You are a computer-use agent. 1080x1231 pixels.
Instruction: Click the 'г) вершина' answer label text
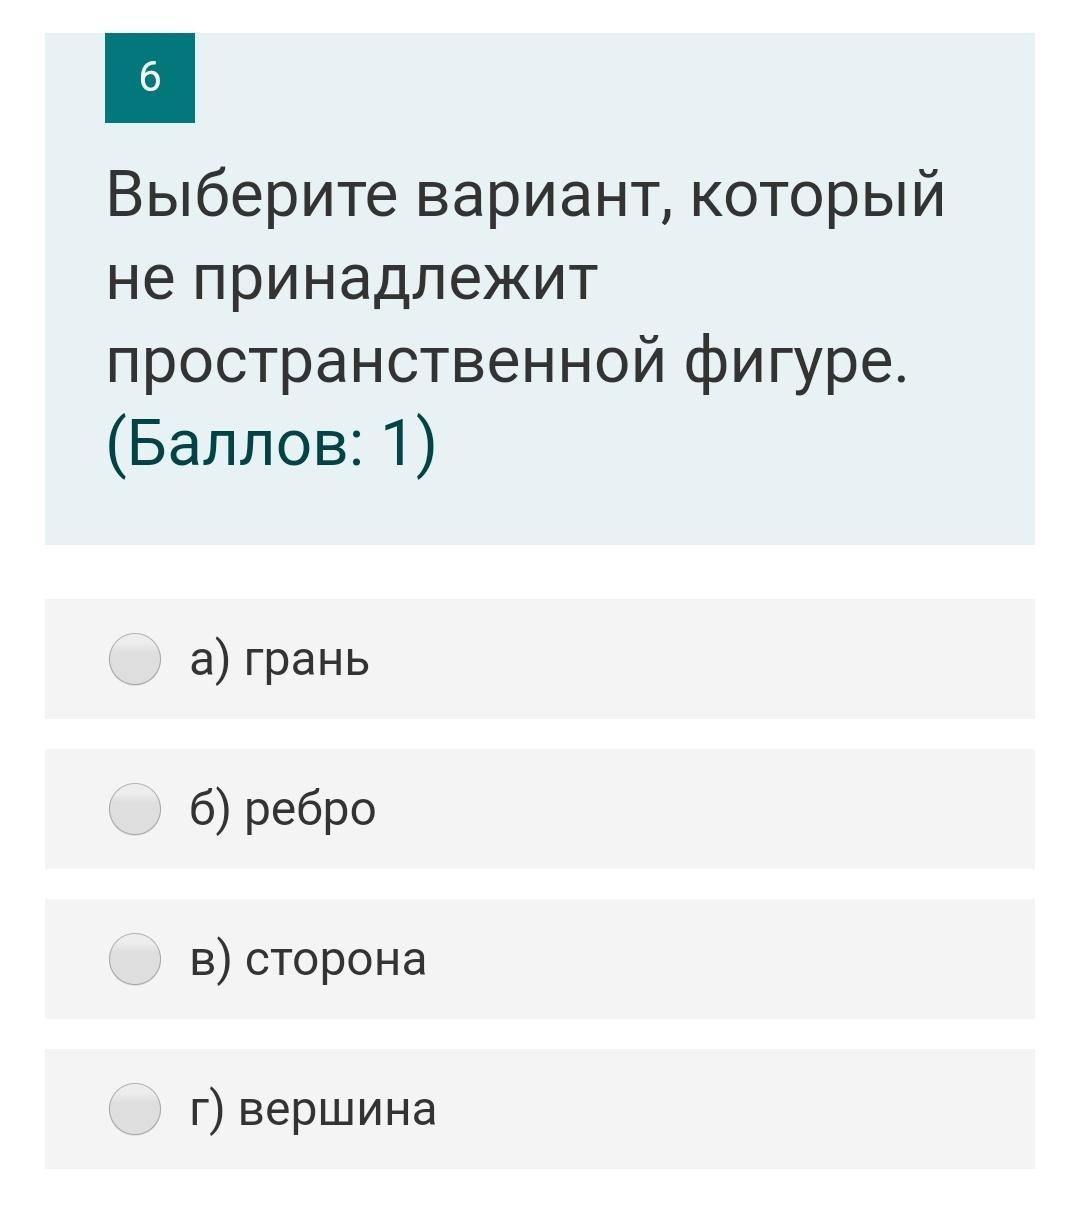point(313,1109)
